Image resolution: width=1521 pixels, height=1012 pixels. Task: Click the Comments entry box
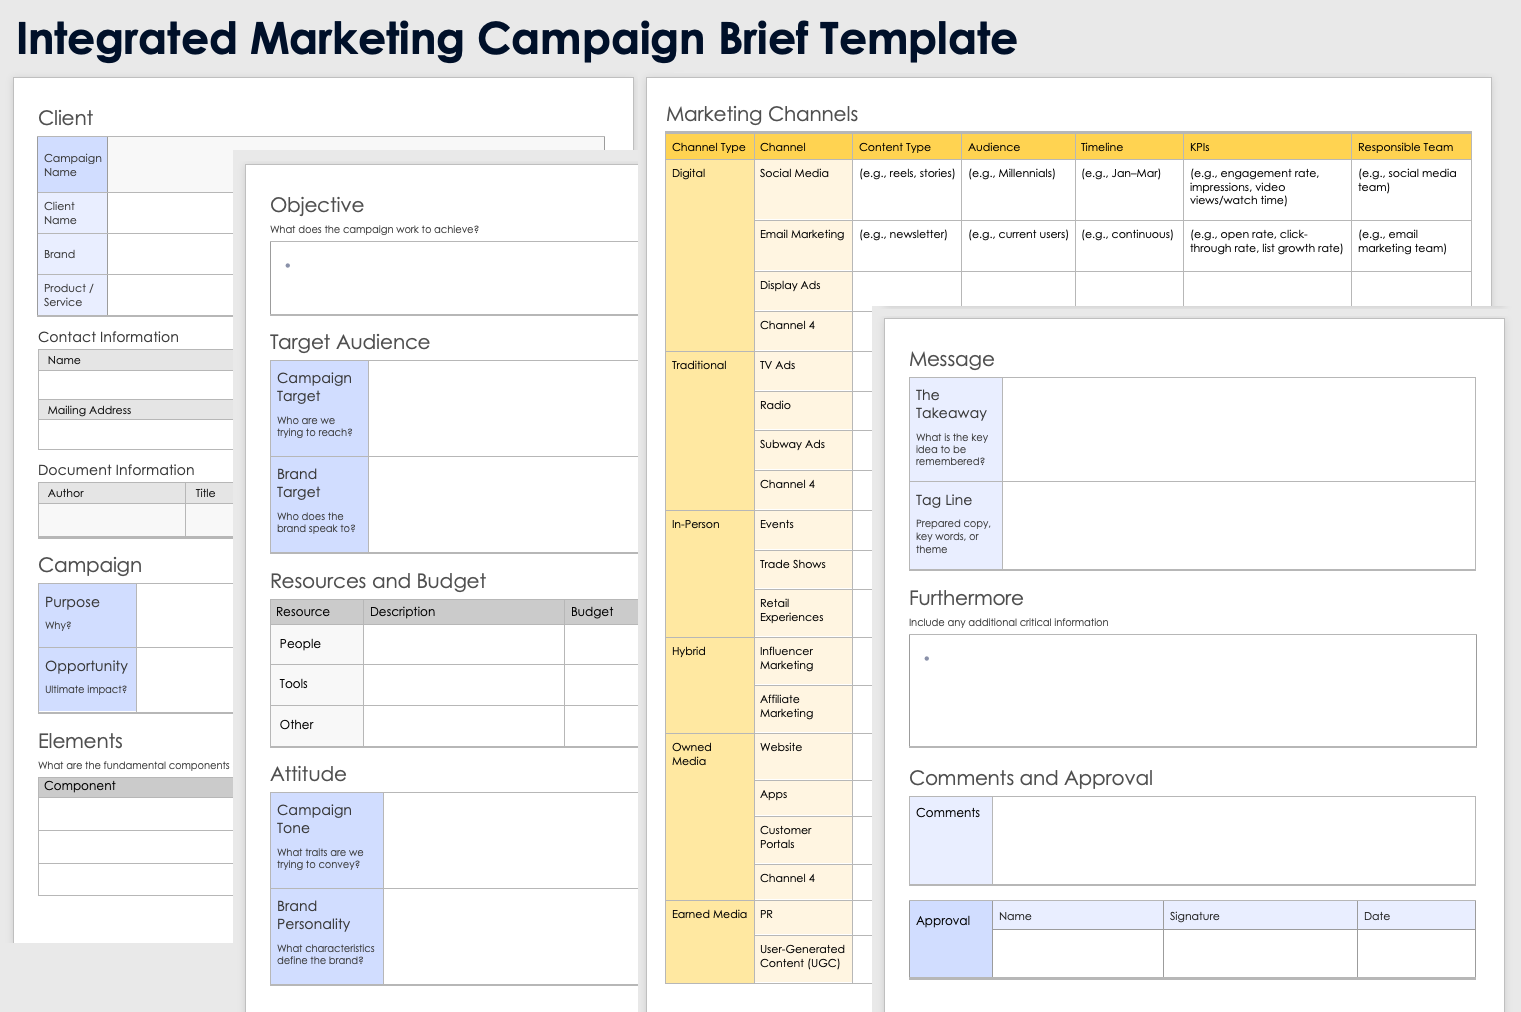(x=1233, y=840)
